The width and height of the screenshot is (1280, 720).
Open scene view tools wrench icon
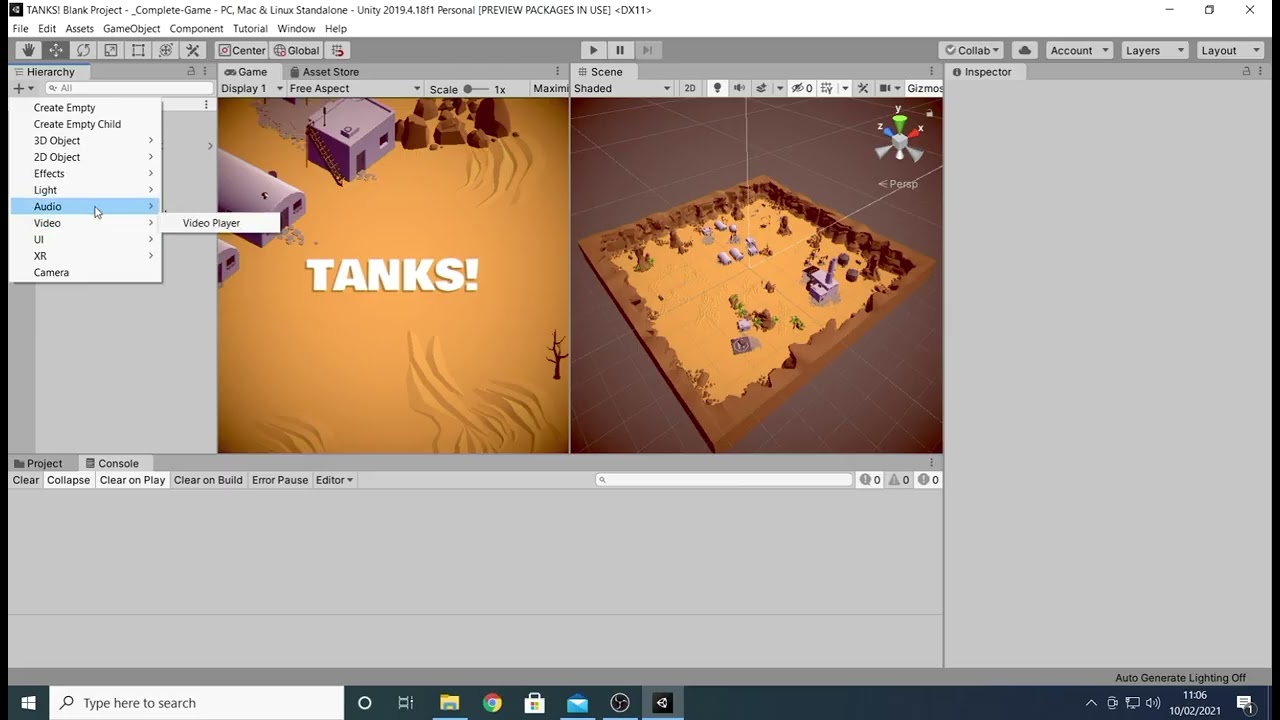click(863, 88)
